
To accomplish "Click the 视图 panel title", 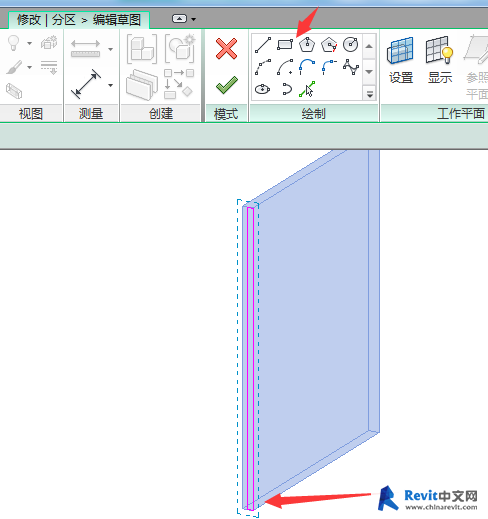I will 31,114.
